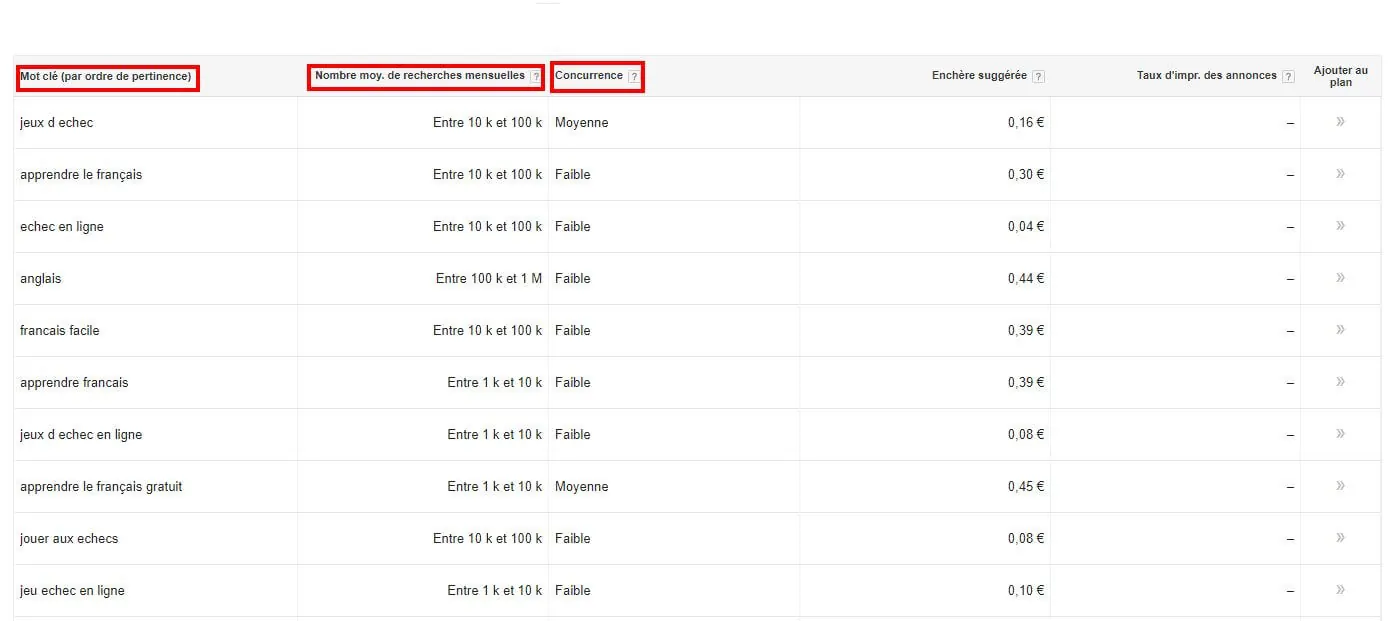Click suggested bid "0,45 €"
The height and width of the screenshot is (621, 1399).
[x=1026, y=486]
